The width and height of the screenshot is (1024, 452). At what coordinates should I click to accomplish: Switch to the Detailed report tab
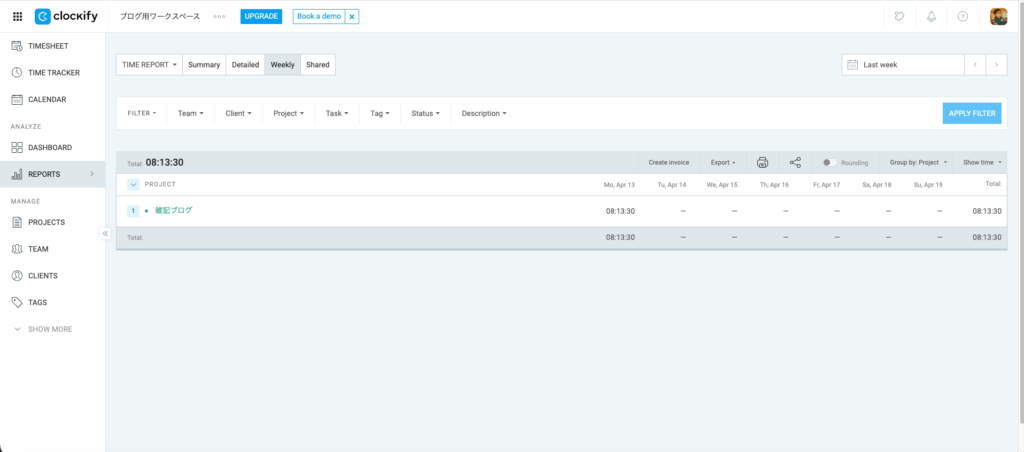[245, 65]
